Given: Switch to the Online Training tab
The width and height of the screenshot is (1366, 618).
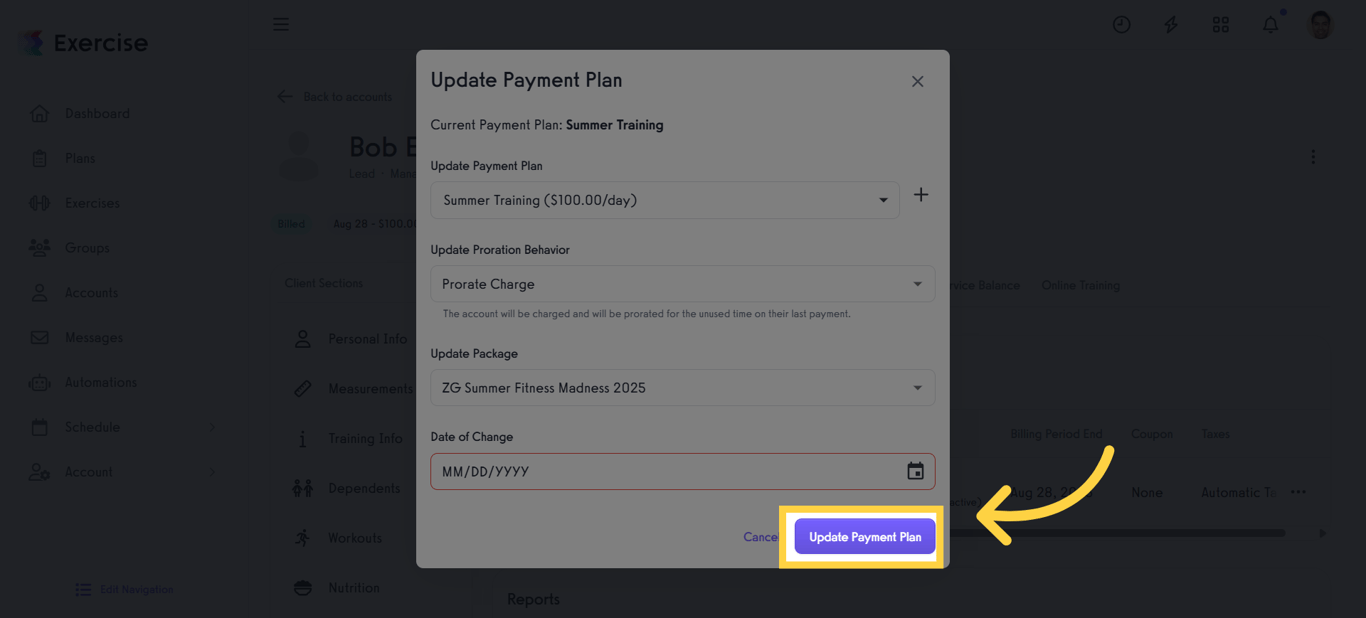Looking at the screenshot, I should (1080, 285).
